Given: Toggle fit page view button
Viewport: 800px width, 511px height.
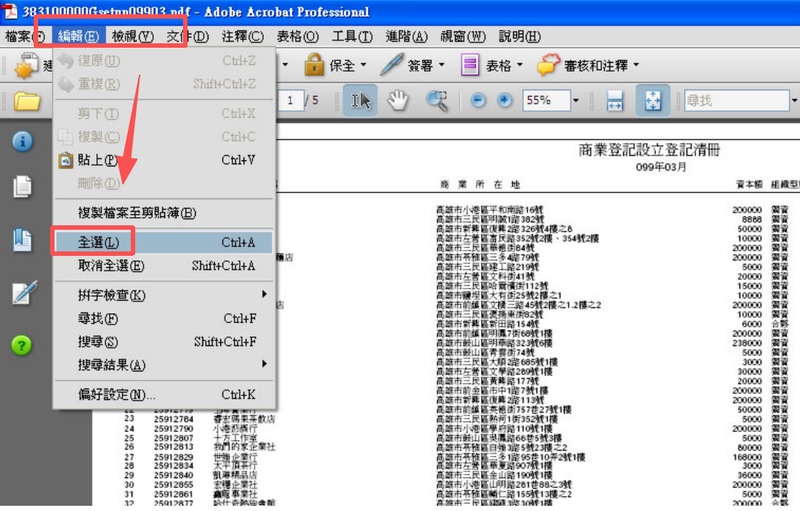Looking at the screenshot, I should tap(653, 100).
